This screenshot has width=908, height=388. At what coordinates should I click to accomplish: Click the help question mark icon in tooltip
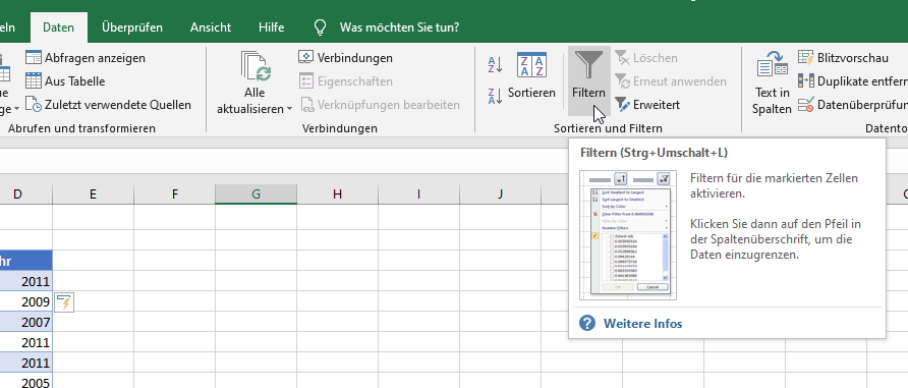(587, 323)
